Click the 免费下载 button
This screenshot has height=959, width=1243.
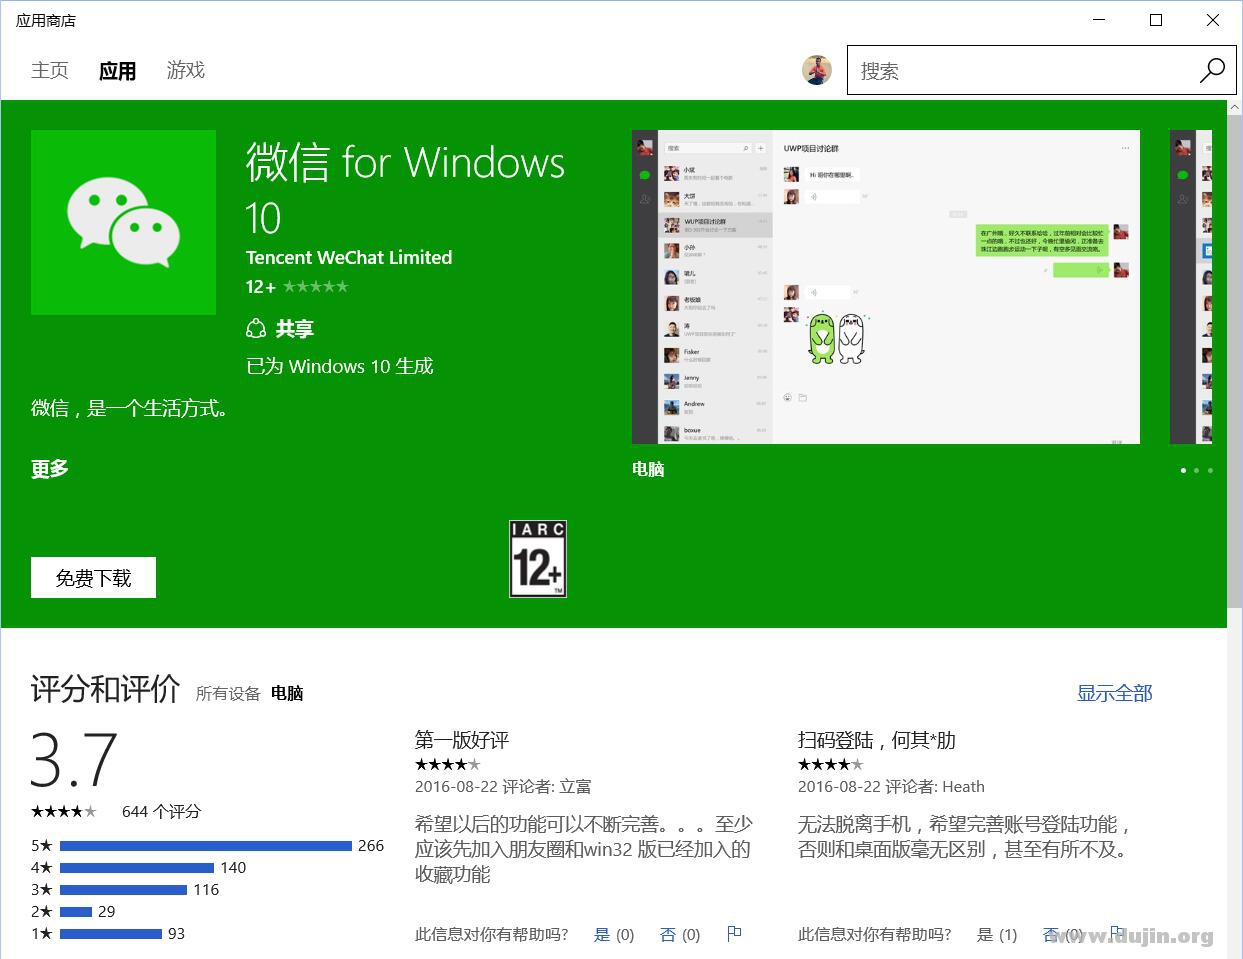coord(93,578)
